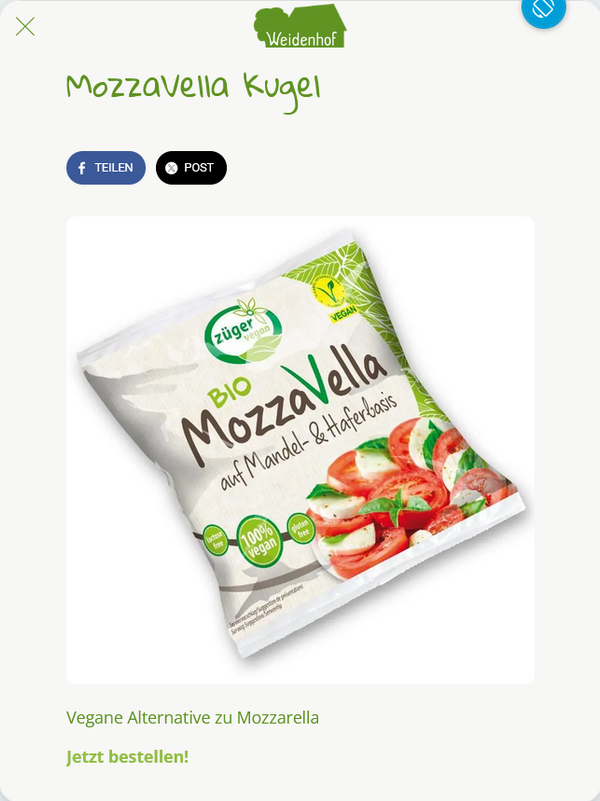This screenshot has width=600, height=801.
Task: Click the züger vegan logo on package
Action: click(244, 332)
